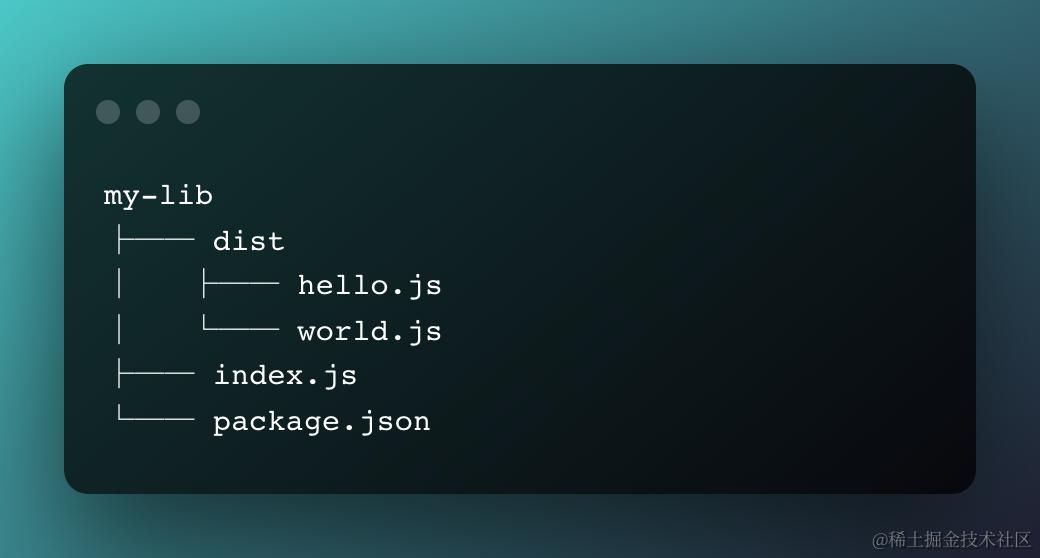Open world.js in the tree

[x=369, y=331]
